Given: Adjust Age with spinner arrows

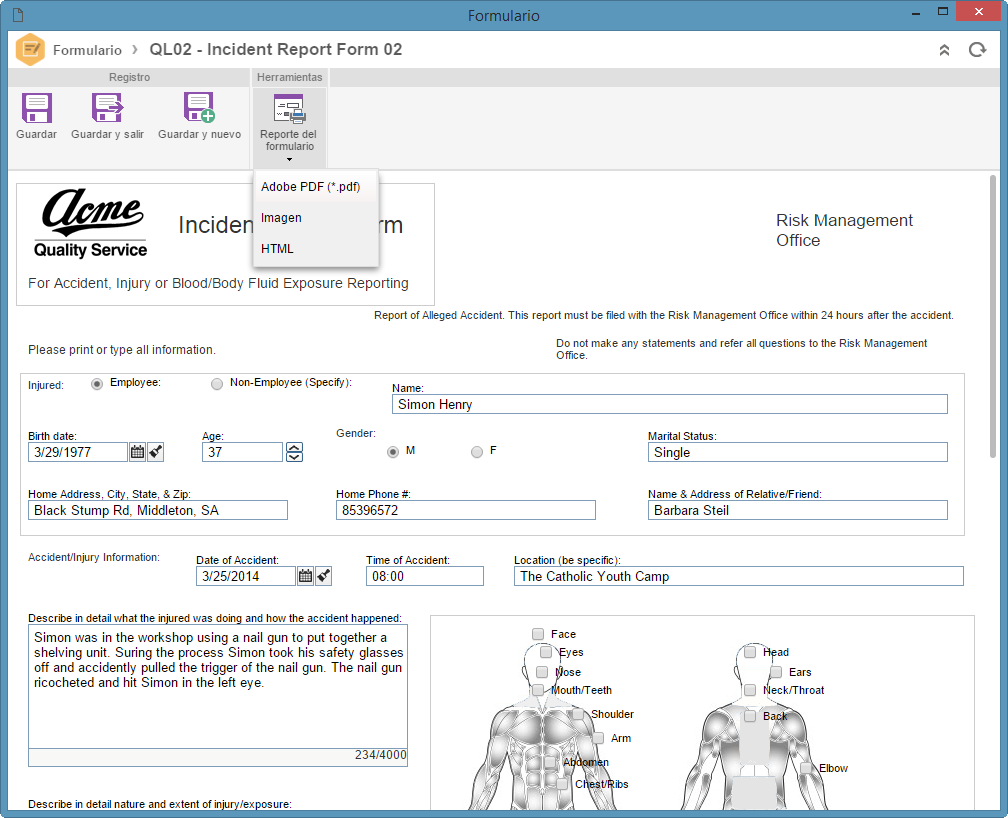Looking at the screenshot, I should coord(294,452).
